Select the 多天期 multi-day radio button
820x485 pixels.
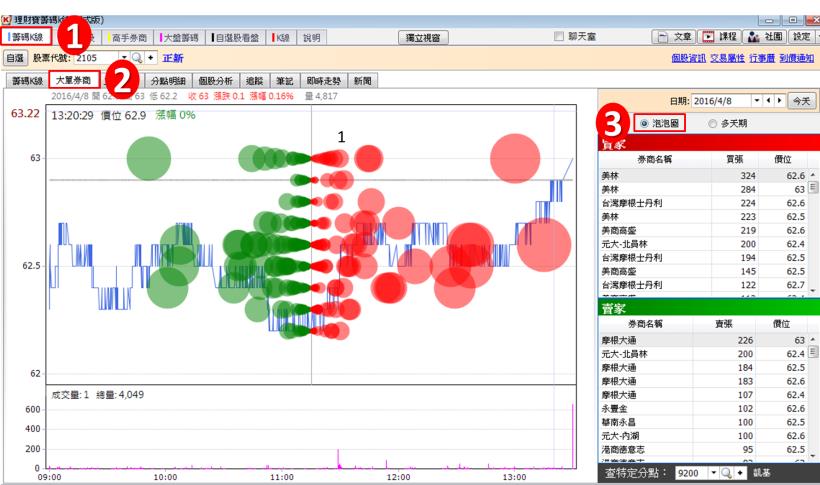click(712, 124)
